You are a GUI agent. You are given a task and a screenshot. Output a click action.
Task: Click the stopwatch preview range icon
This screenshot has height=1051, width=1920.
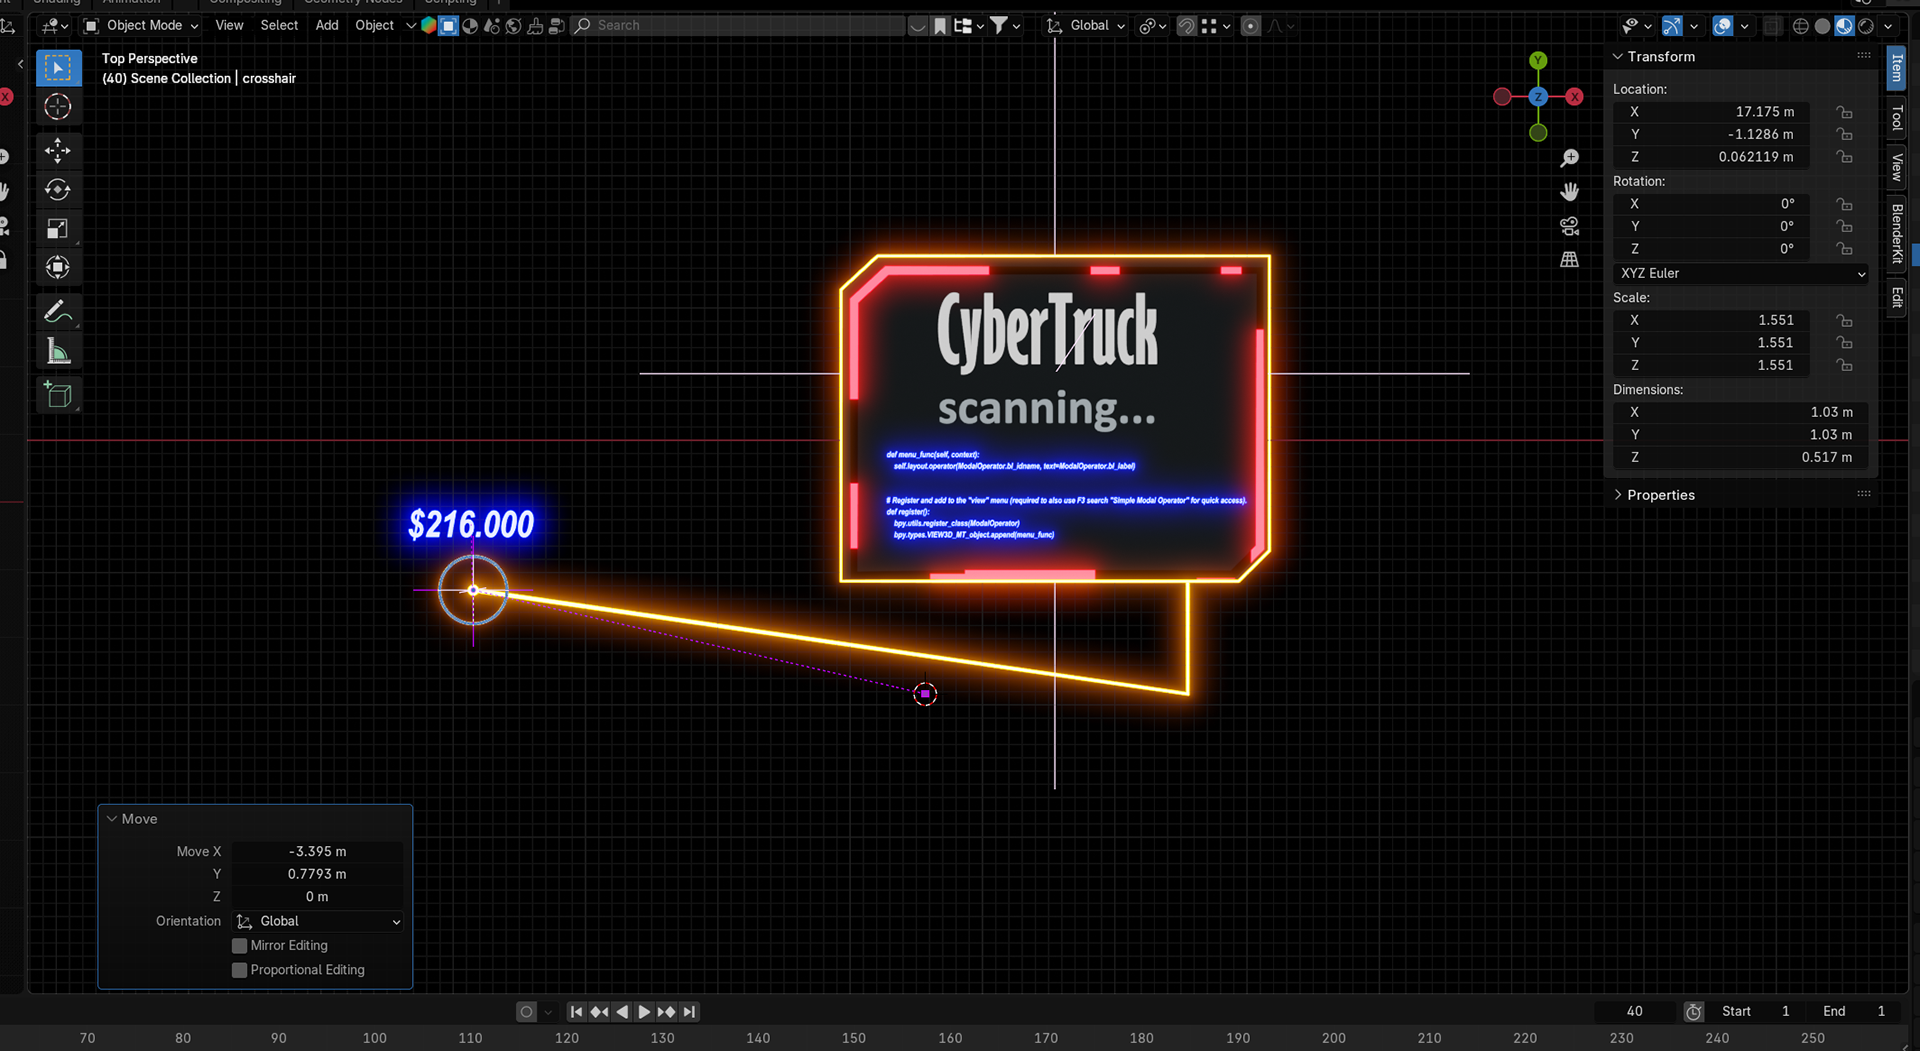(x=1693, y=1012)
